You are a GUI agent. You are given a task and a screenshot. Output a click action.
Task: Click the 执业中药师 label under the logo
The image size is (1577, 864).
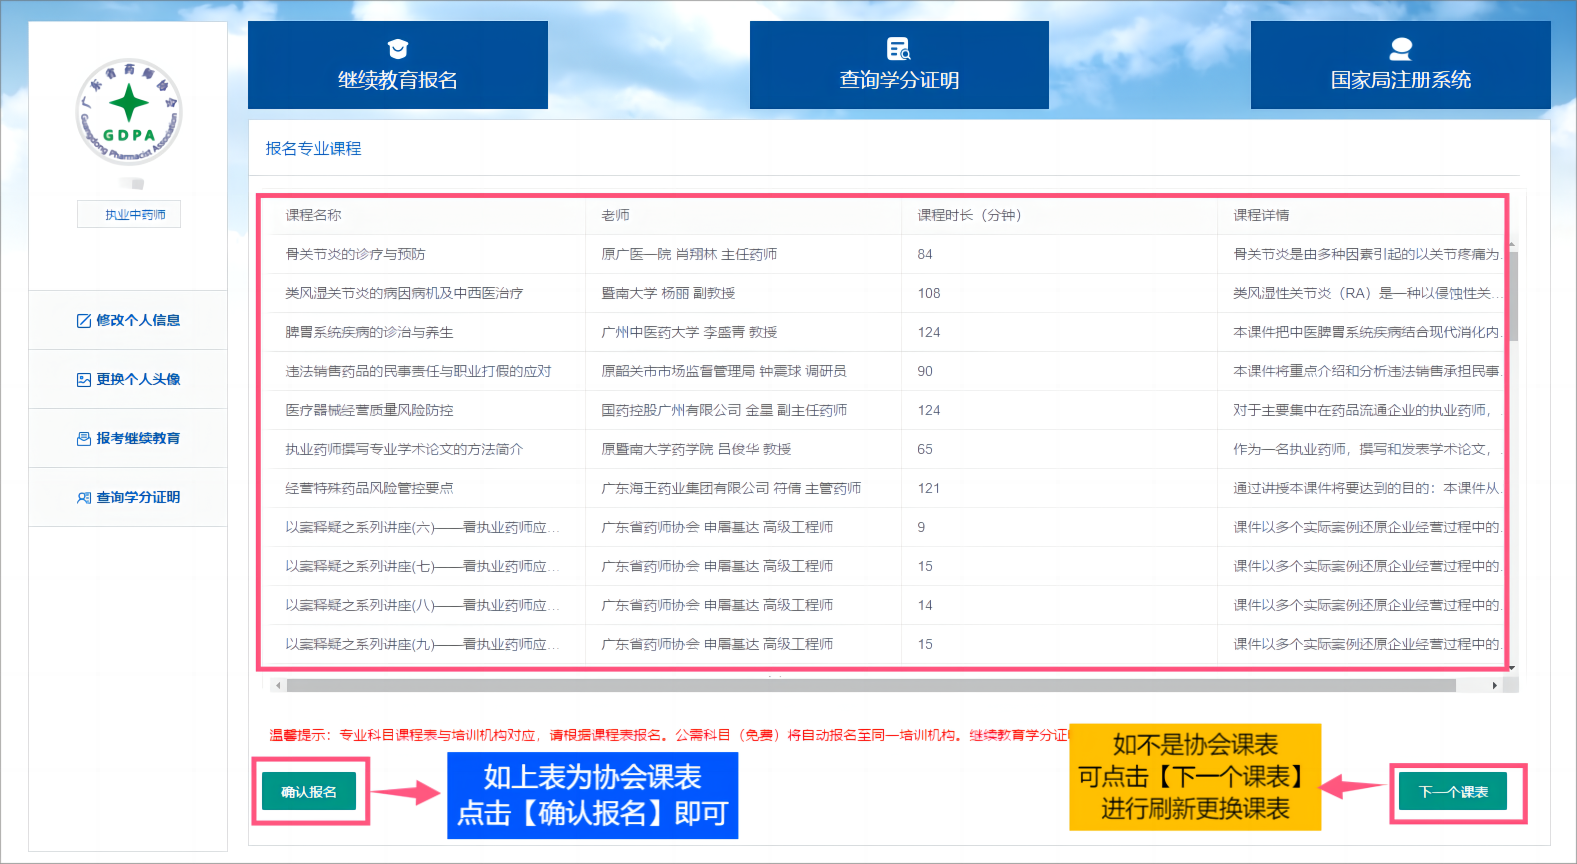click(x=129, y=215)
